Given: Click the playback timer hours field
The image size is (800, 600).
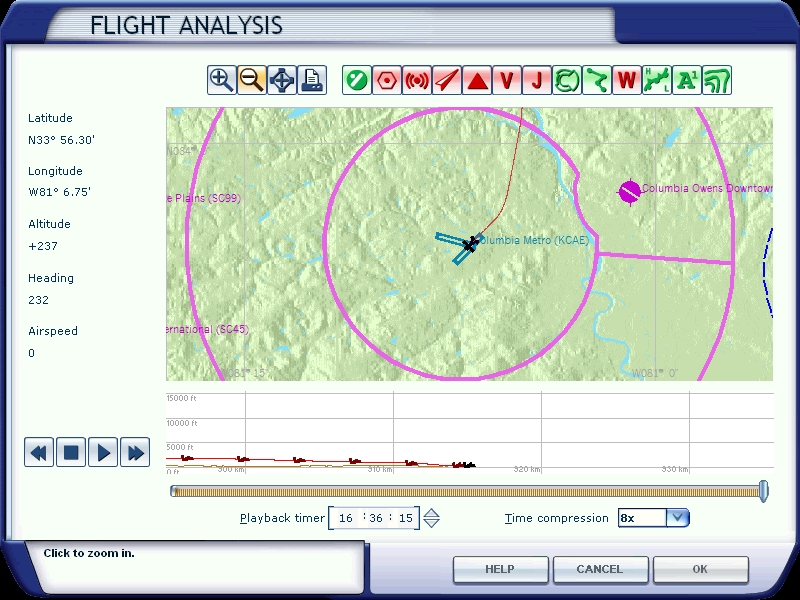Looking at the screenshot, I should (346, 518).
